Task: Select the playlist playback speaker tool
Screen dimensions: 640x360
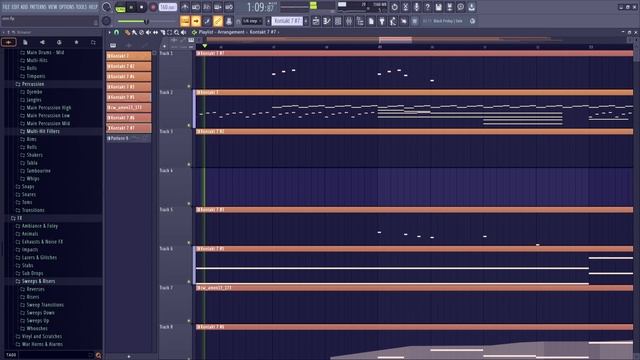Action: click(x=183, y=32)
